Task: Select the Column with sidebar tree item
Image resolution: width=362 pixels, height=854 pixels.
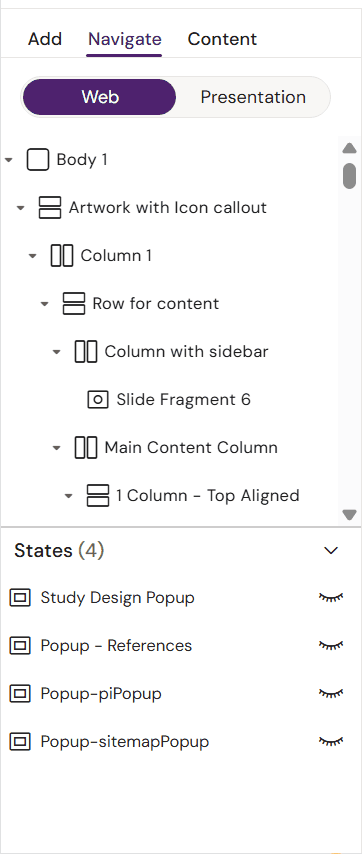Action: [186, 352]
